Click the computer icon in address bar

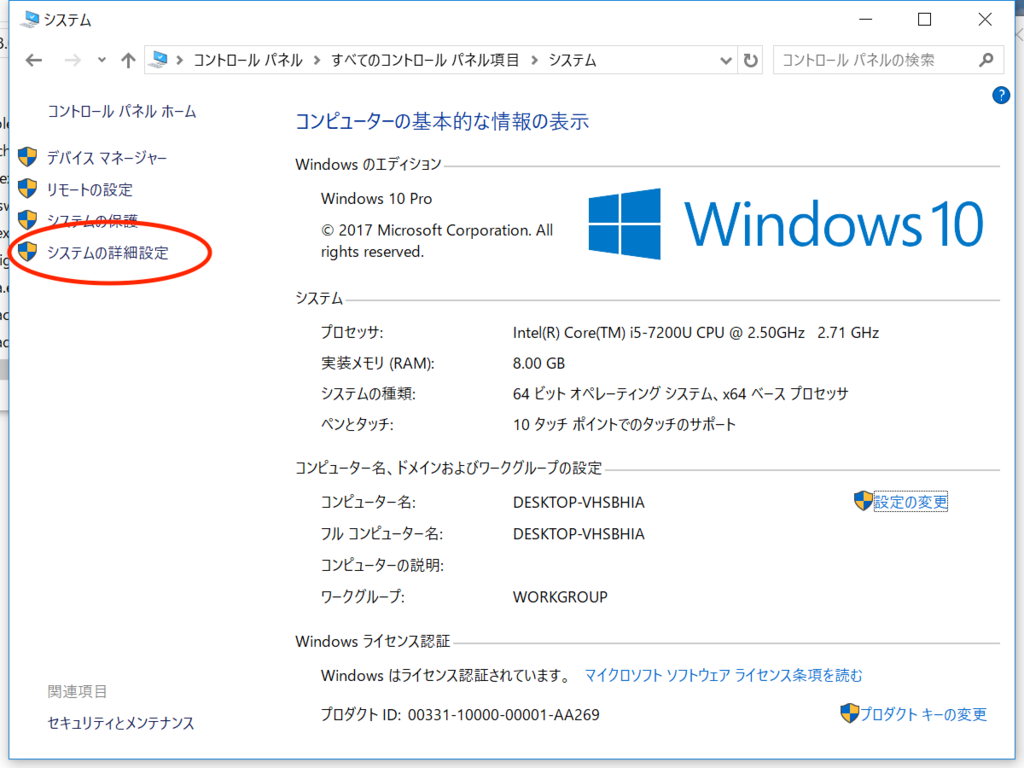(x=158, y=60)
